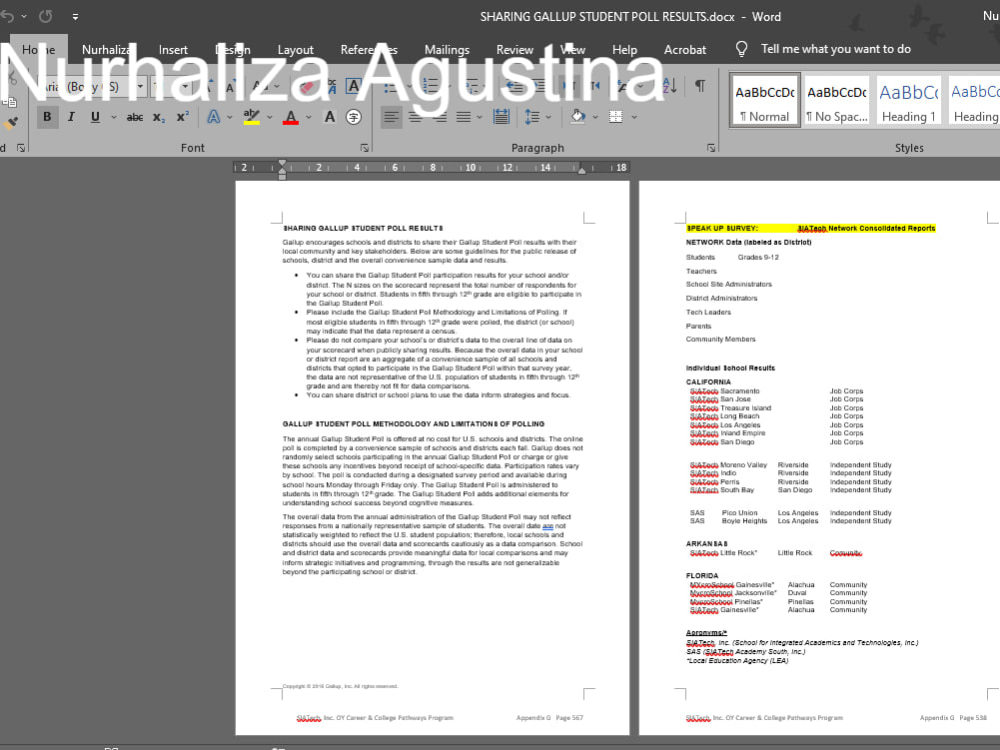
Task: Apply the Heading 1 style
Action: (x=909, y=100)
